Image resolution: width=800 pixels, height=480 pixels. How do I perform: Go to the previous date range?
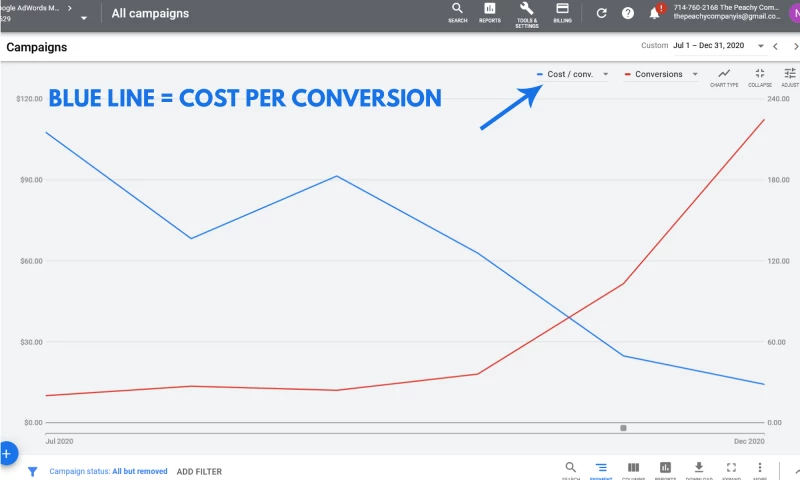point(776,46)
